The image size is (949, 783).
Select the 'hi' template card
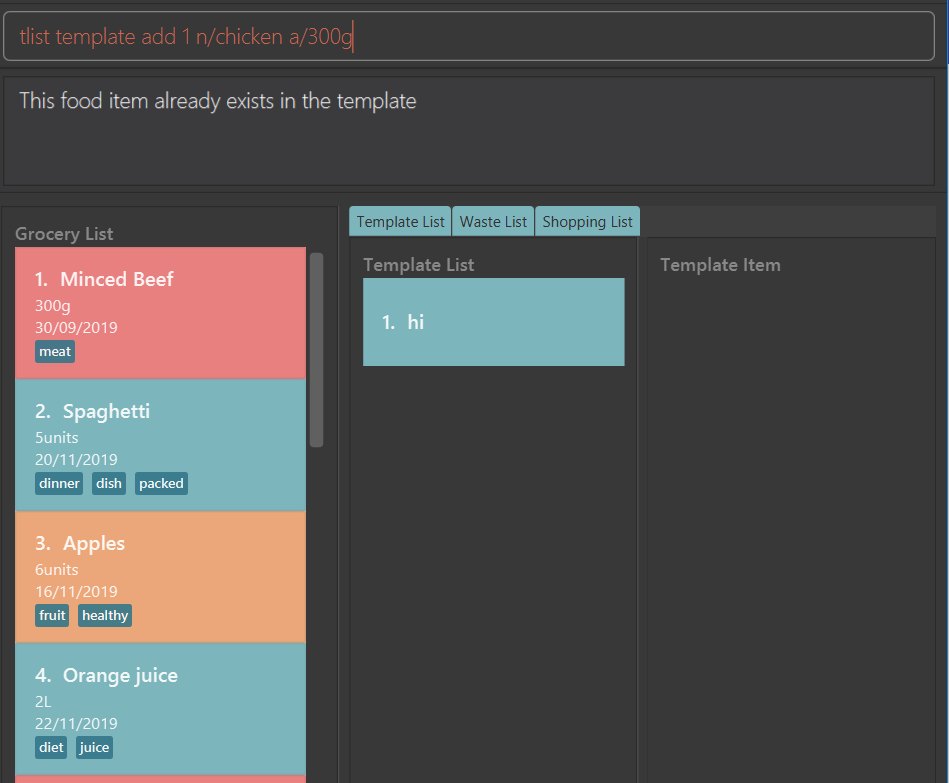(x=493, y=322)
